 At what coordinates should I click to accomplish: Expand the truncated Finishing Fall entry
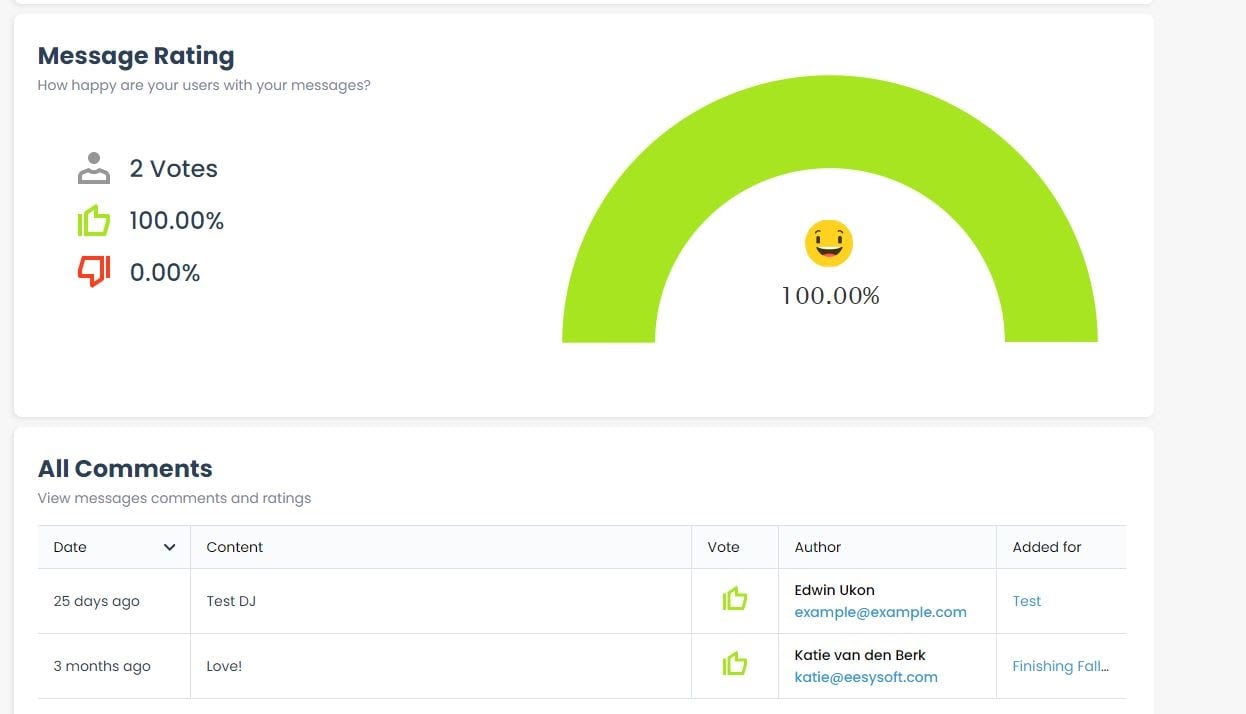[x=1061, y=666]
